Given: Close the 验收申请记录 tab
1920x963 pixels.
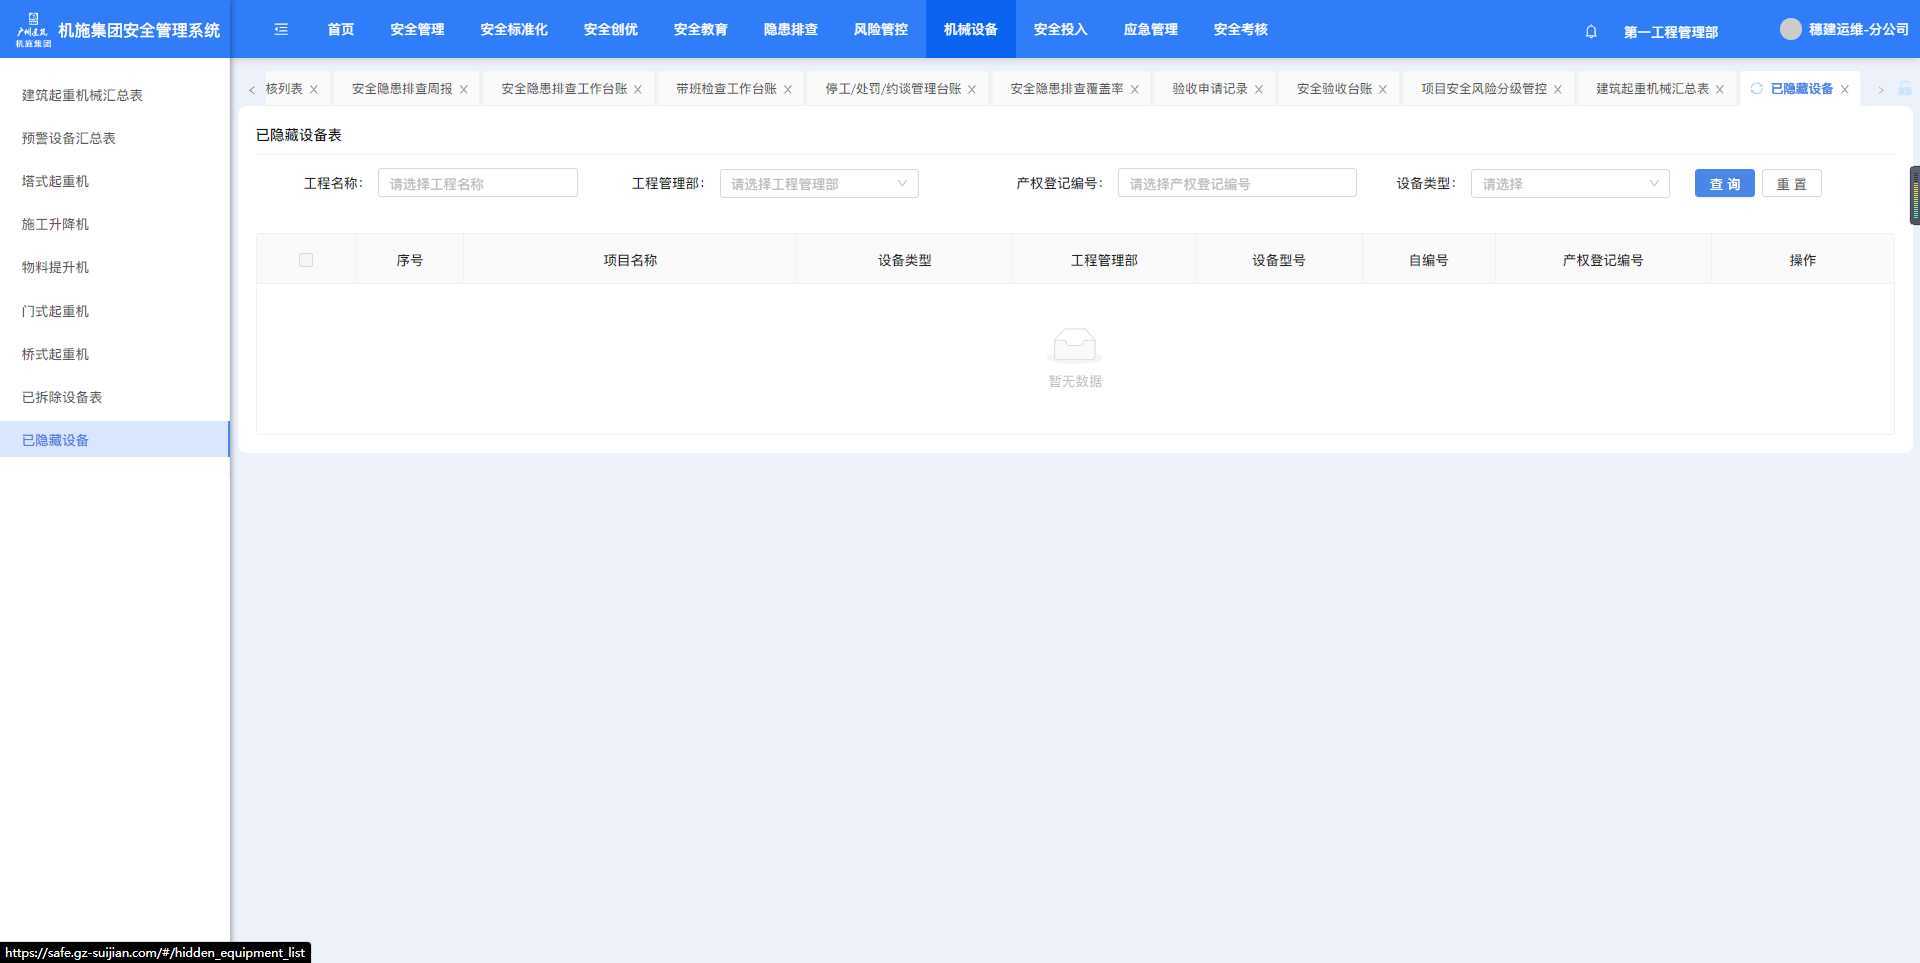Looking at the screenshot, I should pos(1259,90).
